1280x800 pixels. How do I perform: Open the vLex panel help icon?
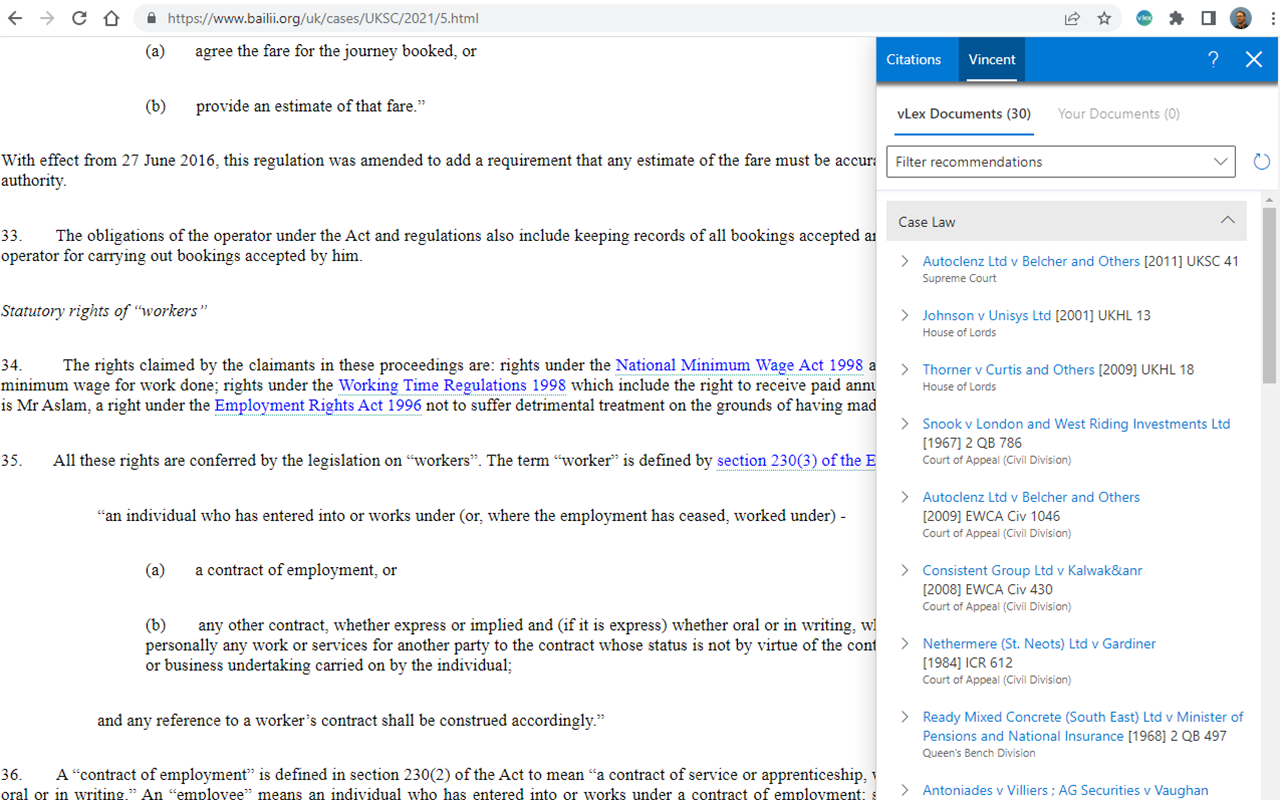pyautogui.click(x=1213, y=59)
